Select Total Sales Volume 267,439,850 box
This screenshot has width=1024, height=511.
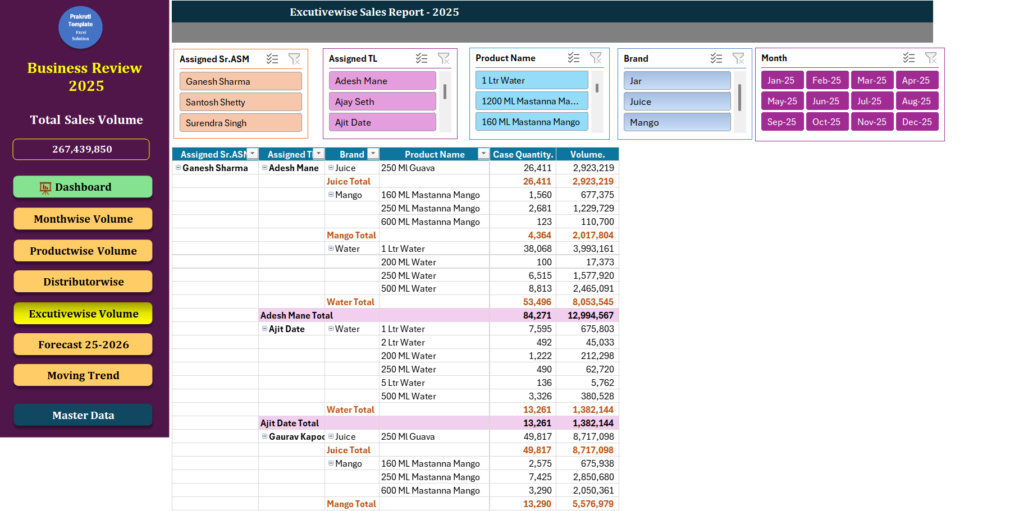[x=81, y=149]
